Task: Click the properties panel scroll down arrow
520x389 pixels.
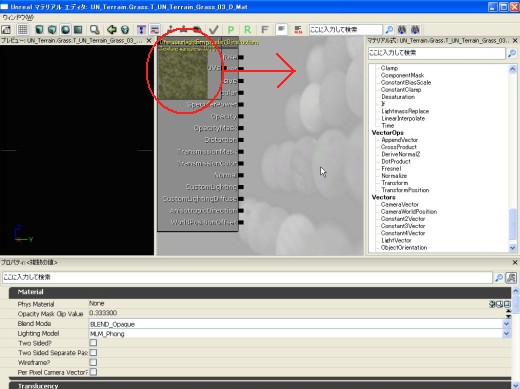Action: [516, 385]
